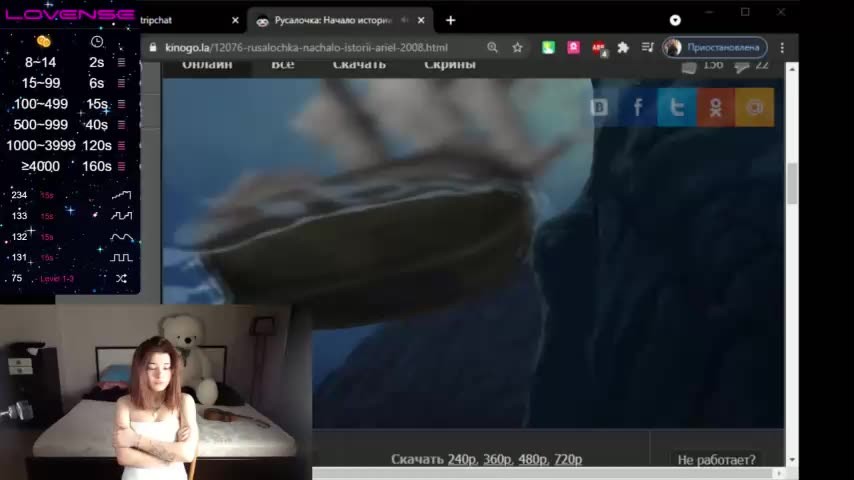Viewport: 854px width, 480px height.
Task: Select the 75 random shuffle icon
Action: tap(121, 278)
